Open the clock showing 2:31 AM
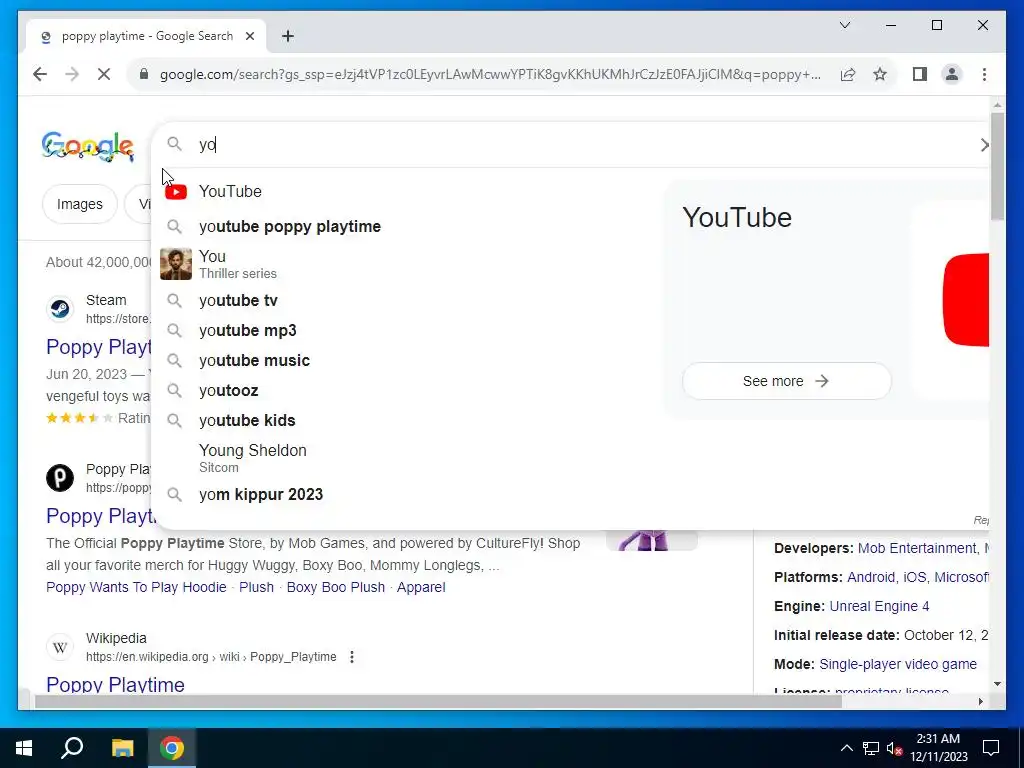 939,748
